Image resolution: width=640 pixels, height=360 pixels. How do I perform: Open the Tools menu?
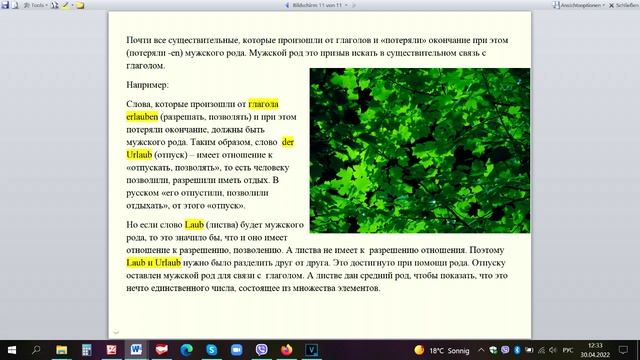coord(36,5)
